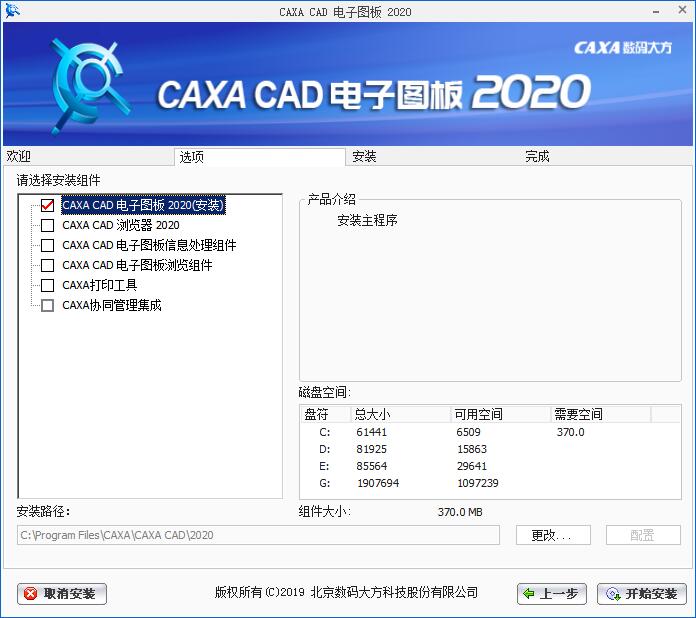Tick the CAXA CAD 电子图板浏览组件 checkbox
Viewport: 696px width, 618px height.
tap(47, 265)
